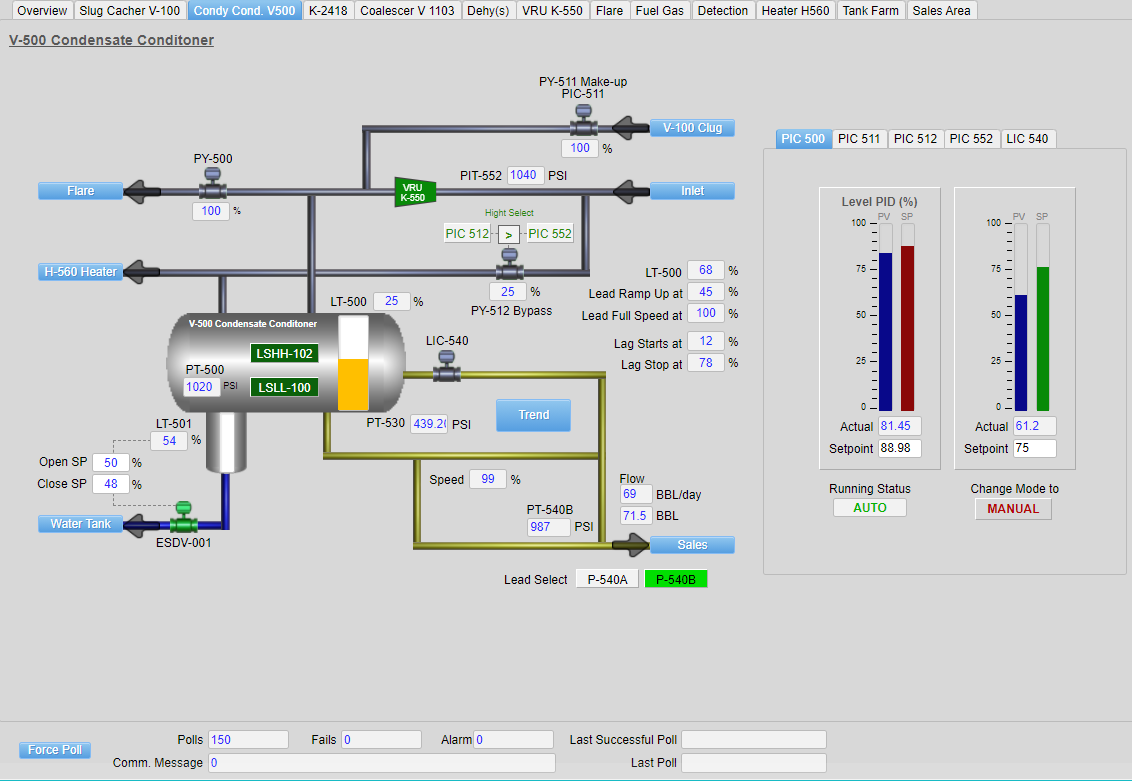Click the H-560 Heater navigation button
This screenshot has width=1132, height=781.
point(81,272)
